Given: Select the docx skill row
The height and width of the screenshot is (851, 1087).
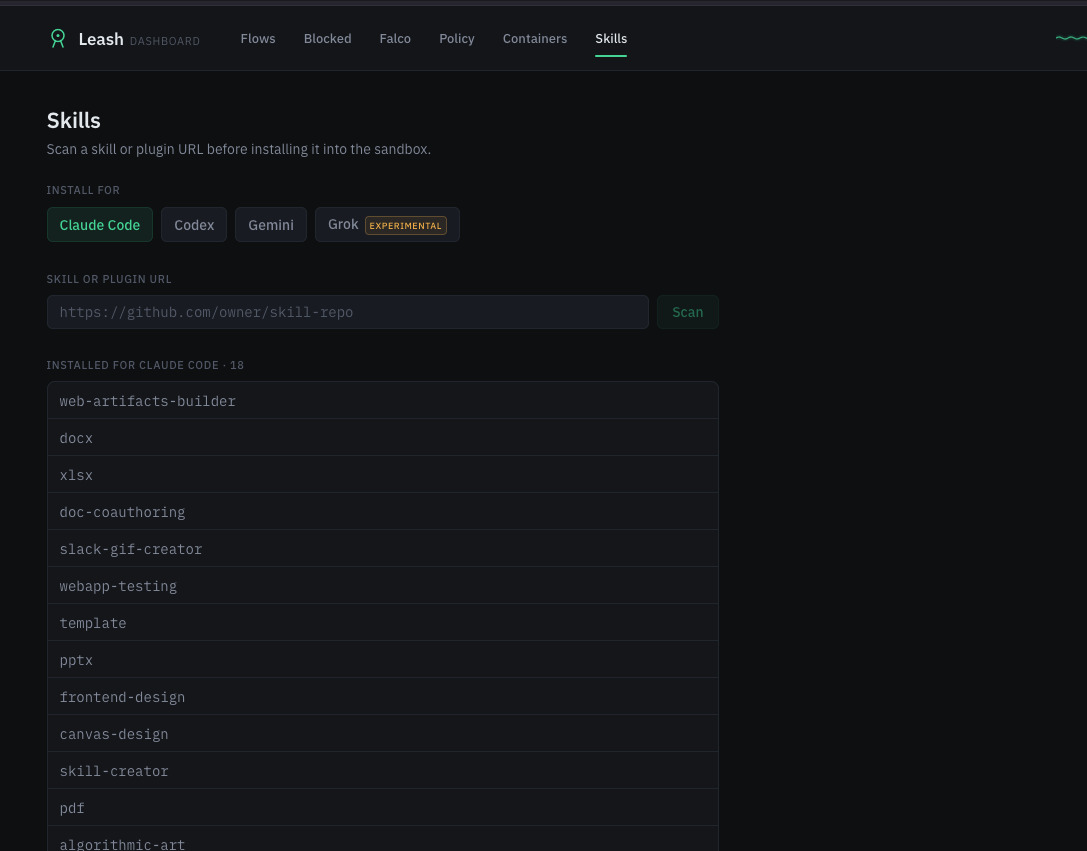Looking at the screenshot, I should [x=383, y=437].
